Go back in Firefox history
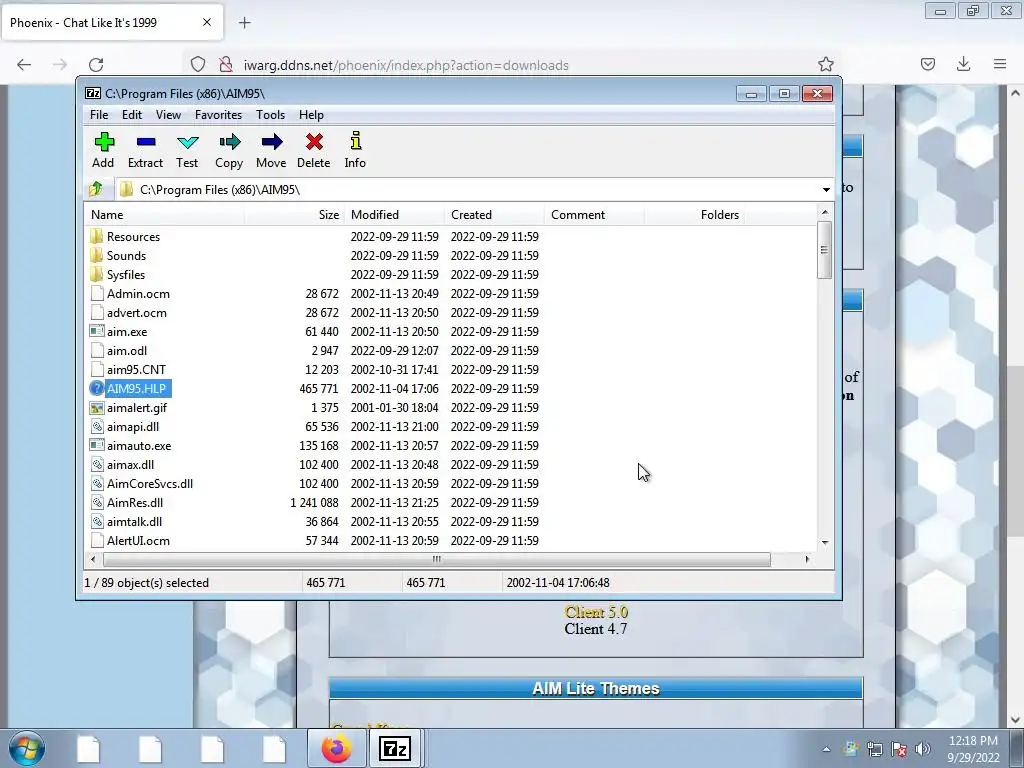1024x768 pixels. (24, 64)
